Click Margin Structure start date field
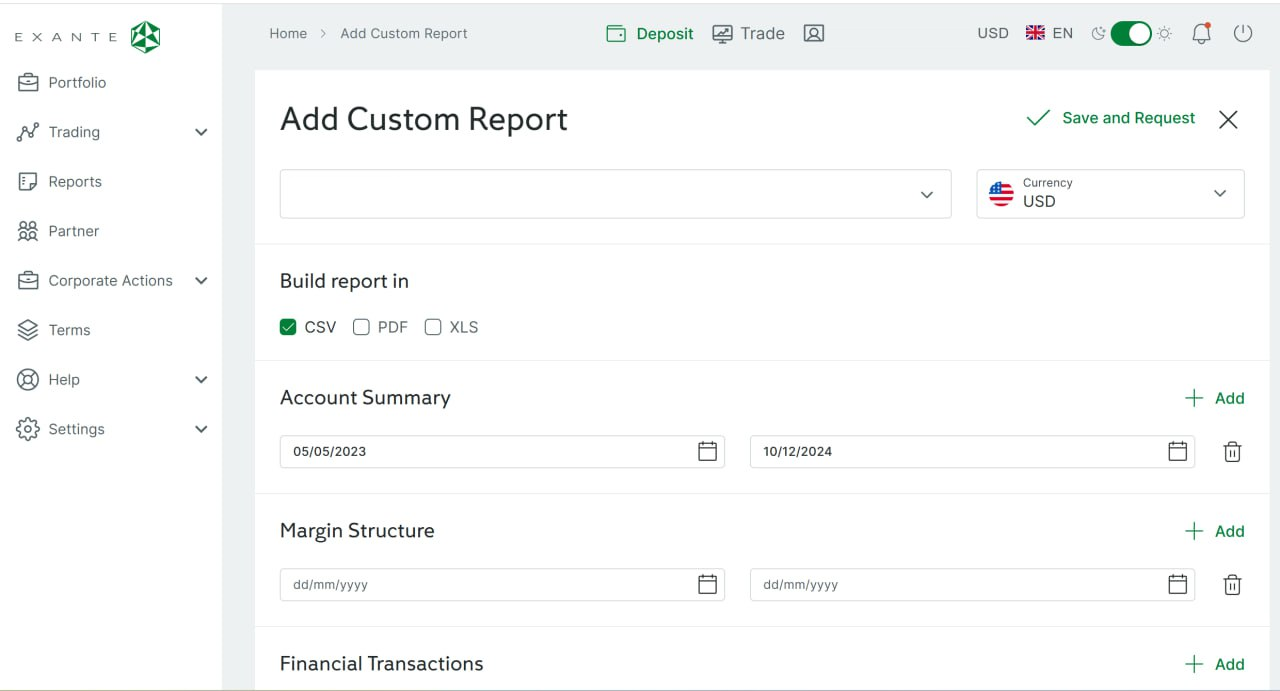The height and width of the screenshot is (691, 1280). point(490,585)
